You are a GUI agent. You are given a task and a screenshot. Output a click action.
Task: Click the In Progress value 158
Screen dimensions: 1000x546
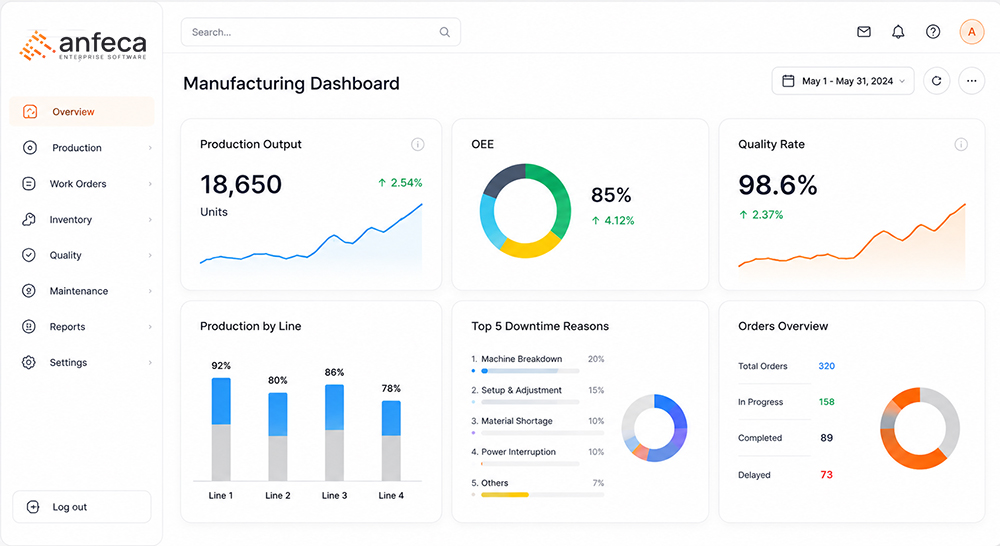click(x=827, y=402)
